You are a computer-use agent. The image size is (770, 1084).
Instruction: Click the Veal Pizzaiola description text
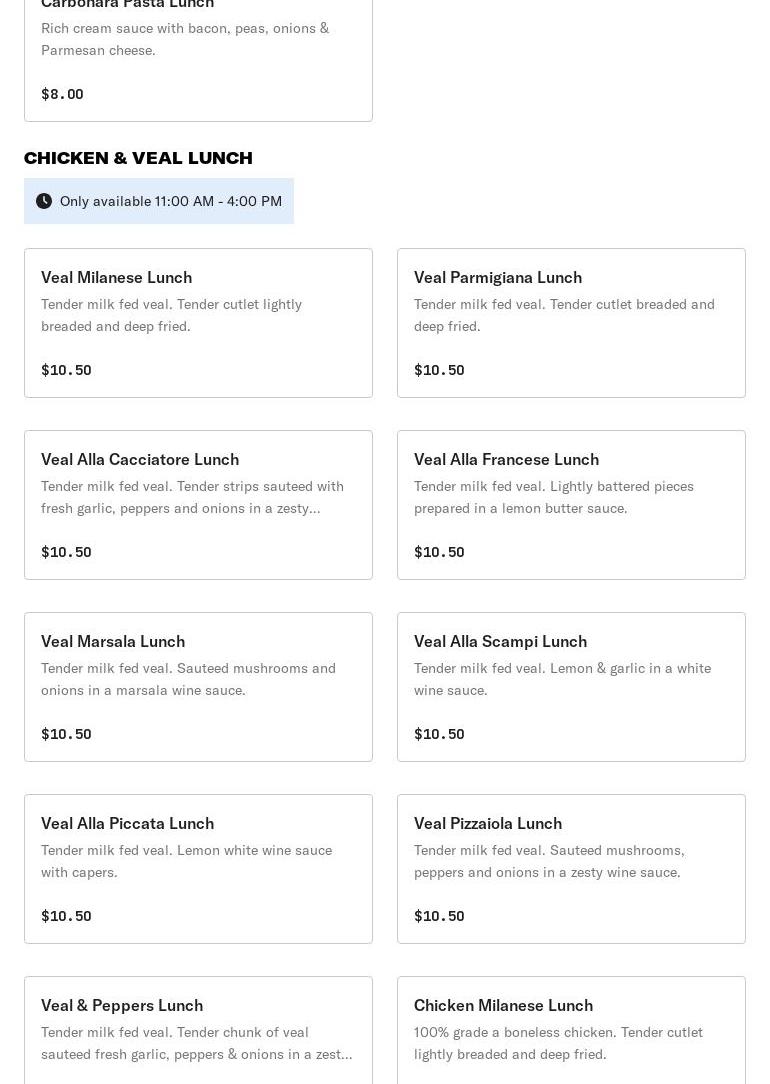(x=549, y=861)
